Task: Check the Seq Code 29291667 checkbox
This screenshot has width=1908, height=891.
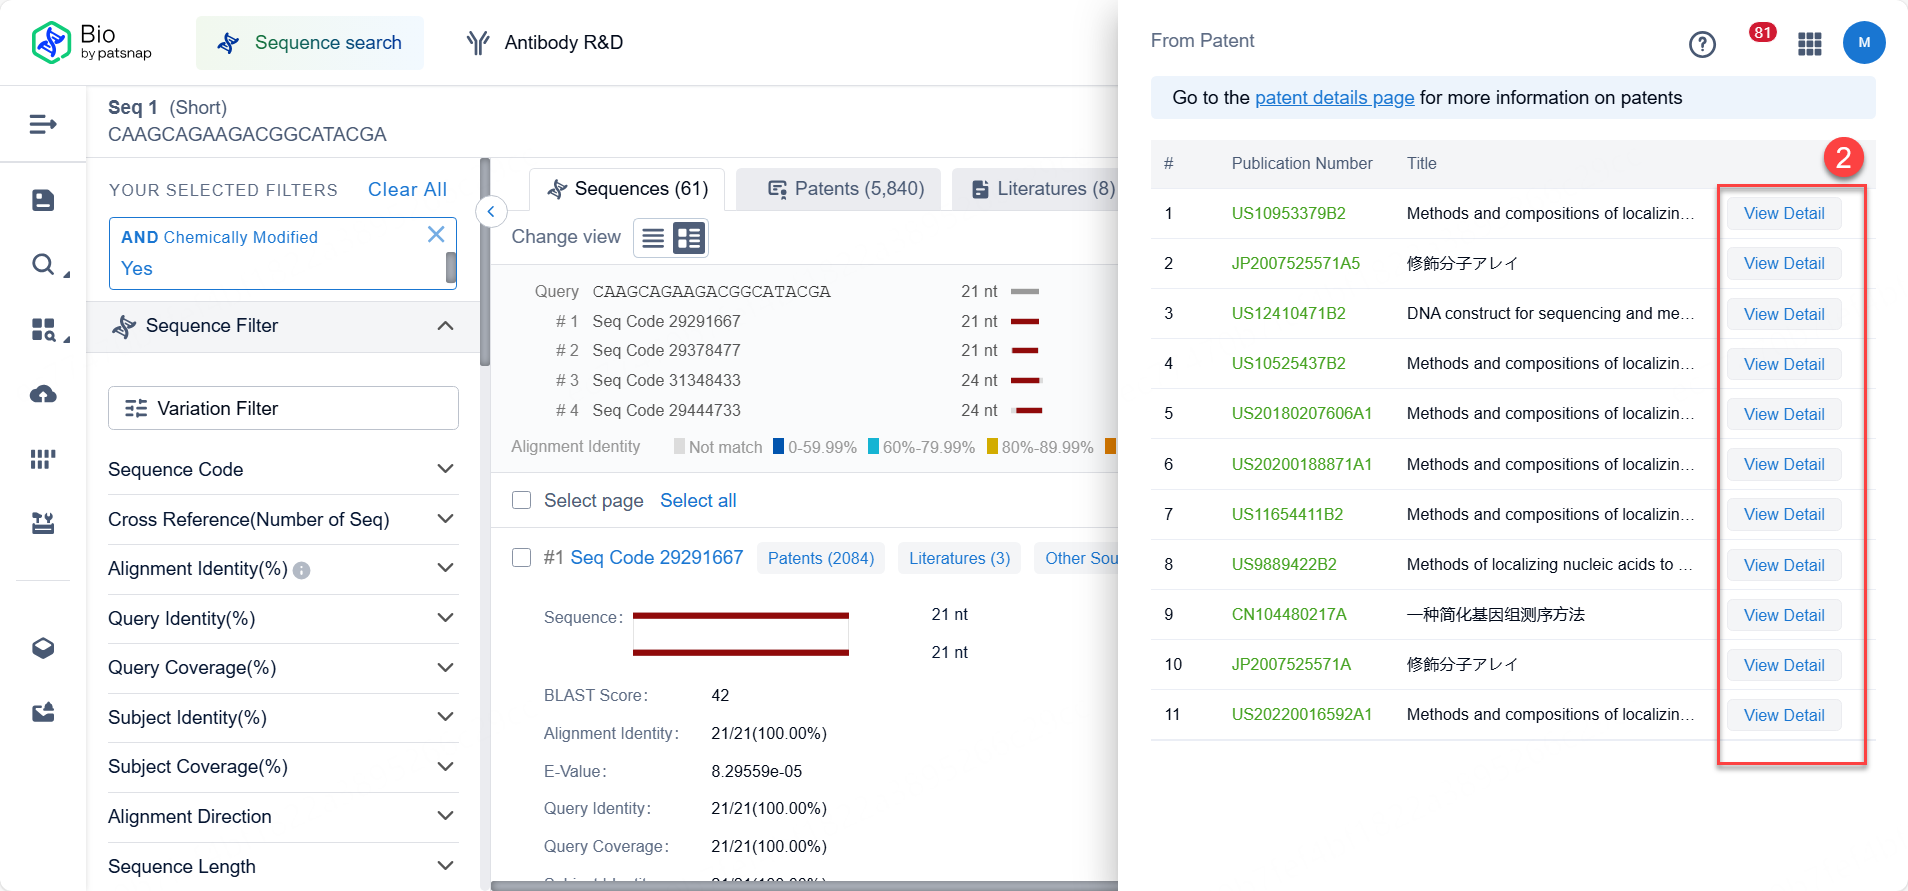Action: 521,558
